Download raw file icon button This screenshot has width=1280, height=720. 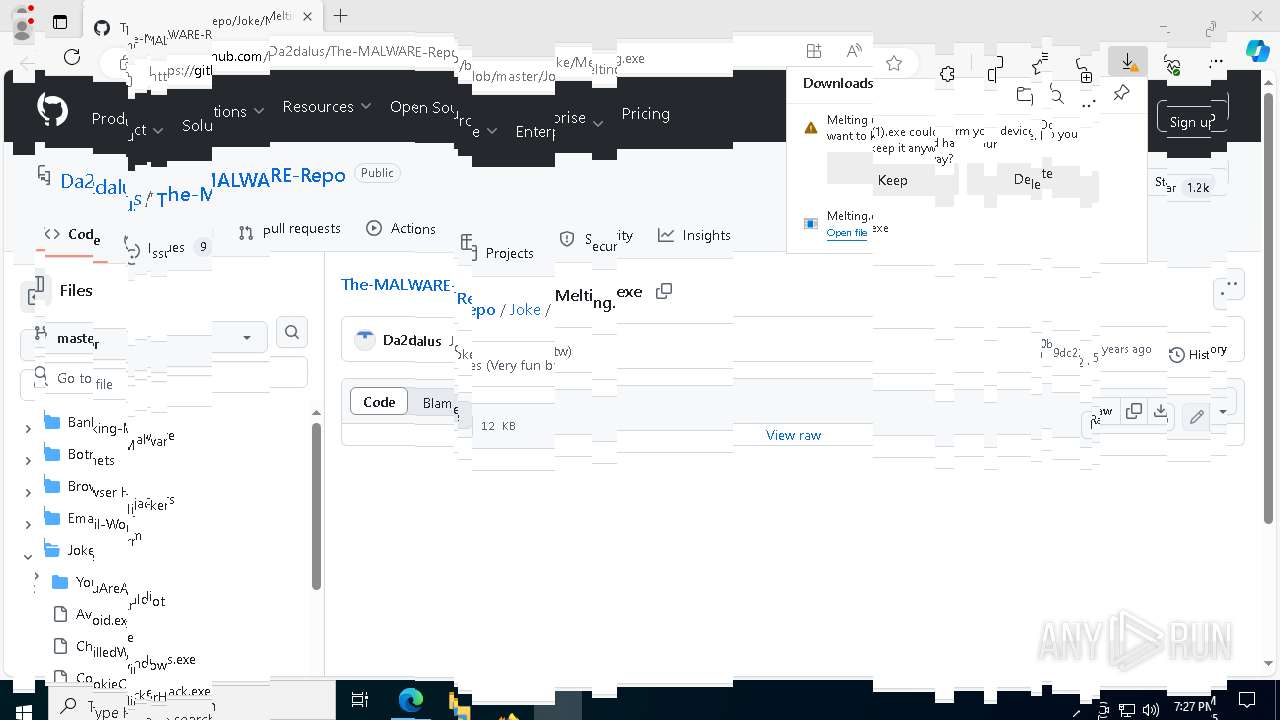1160,411
